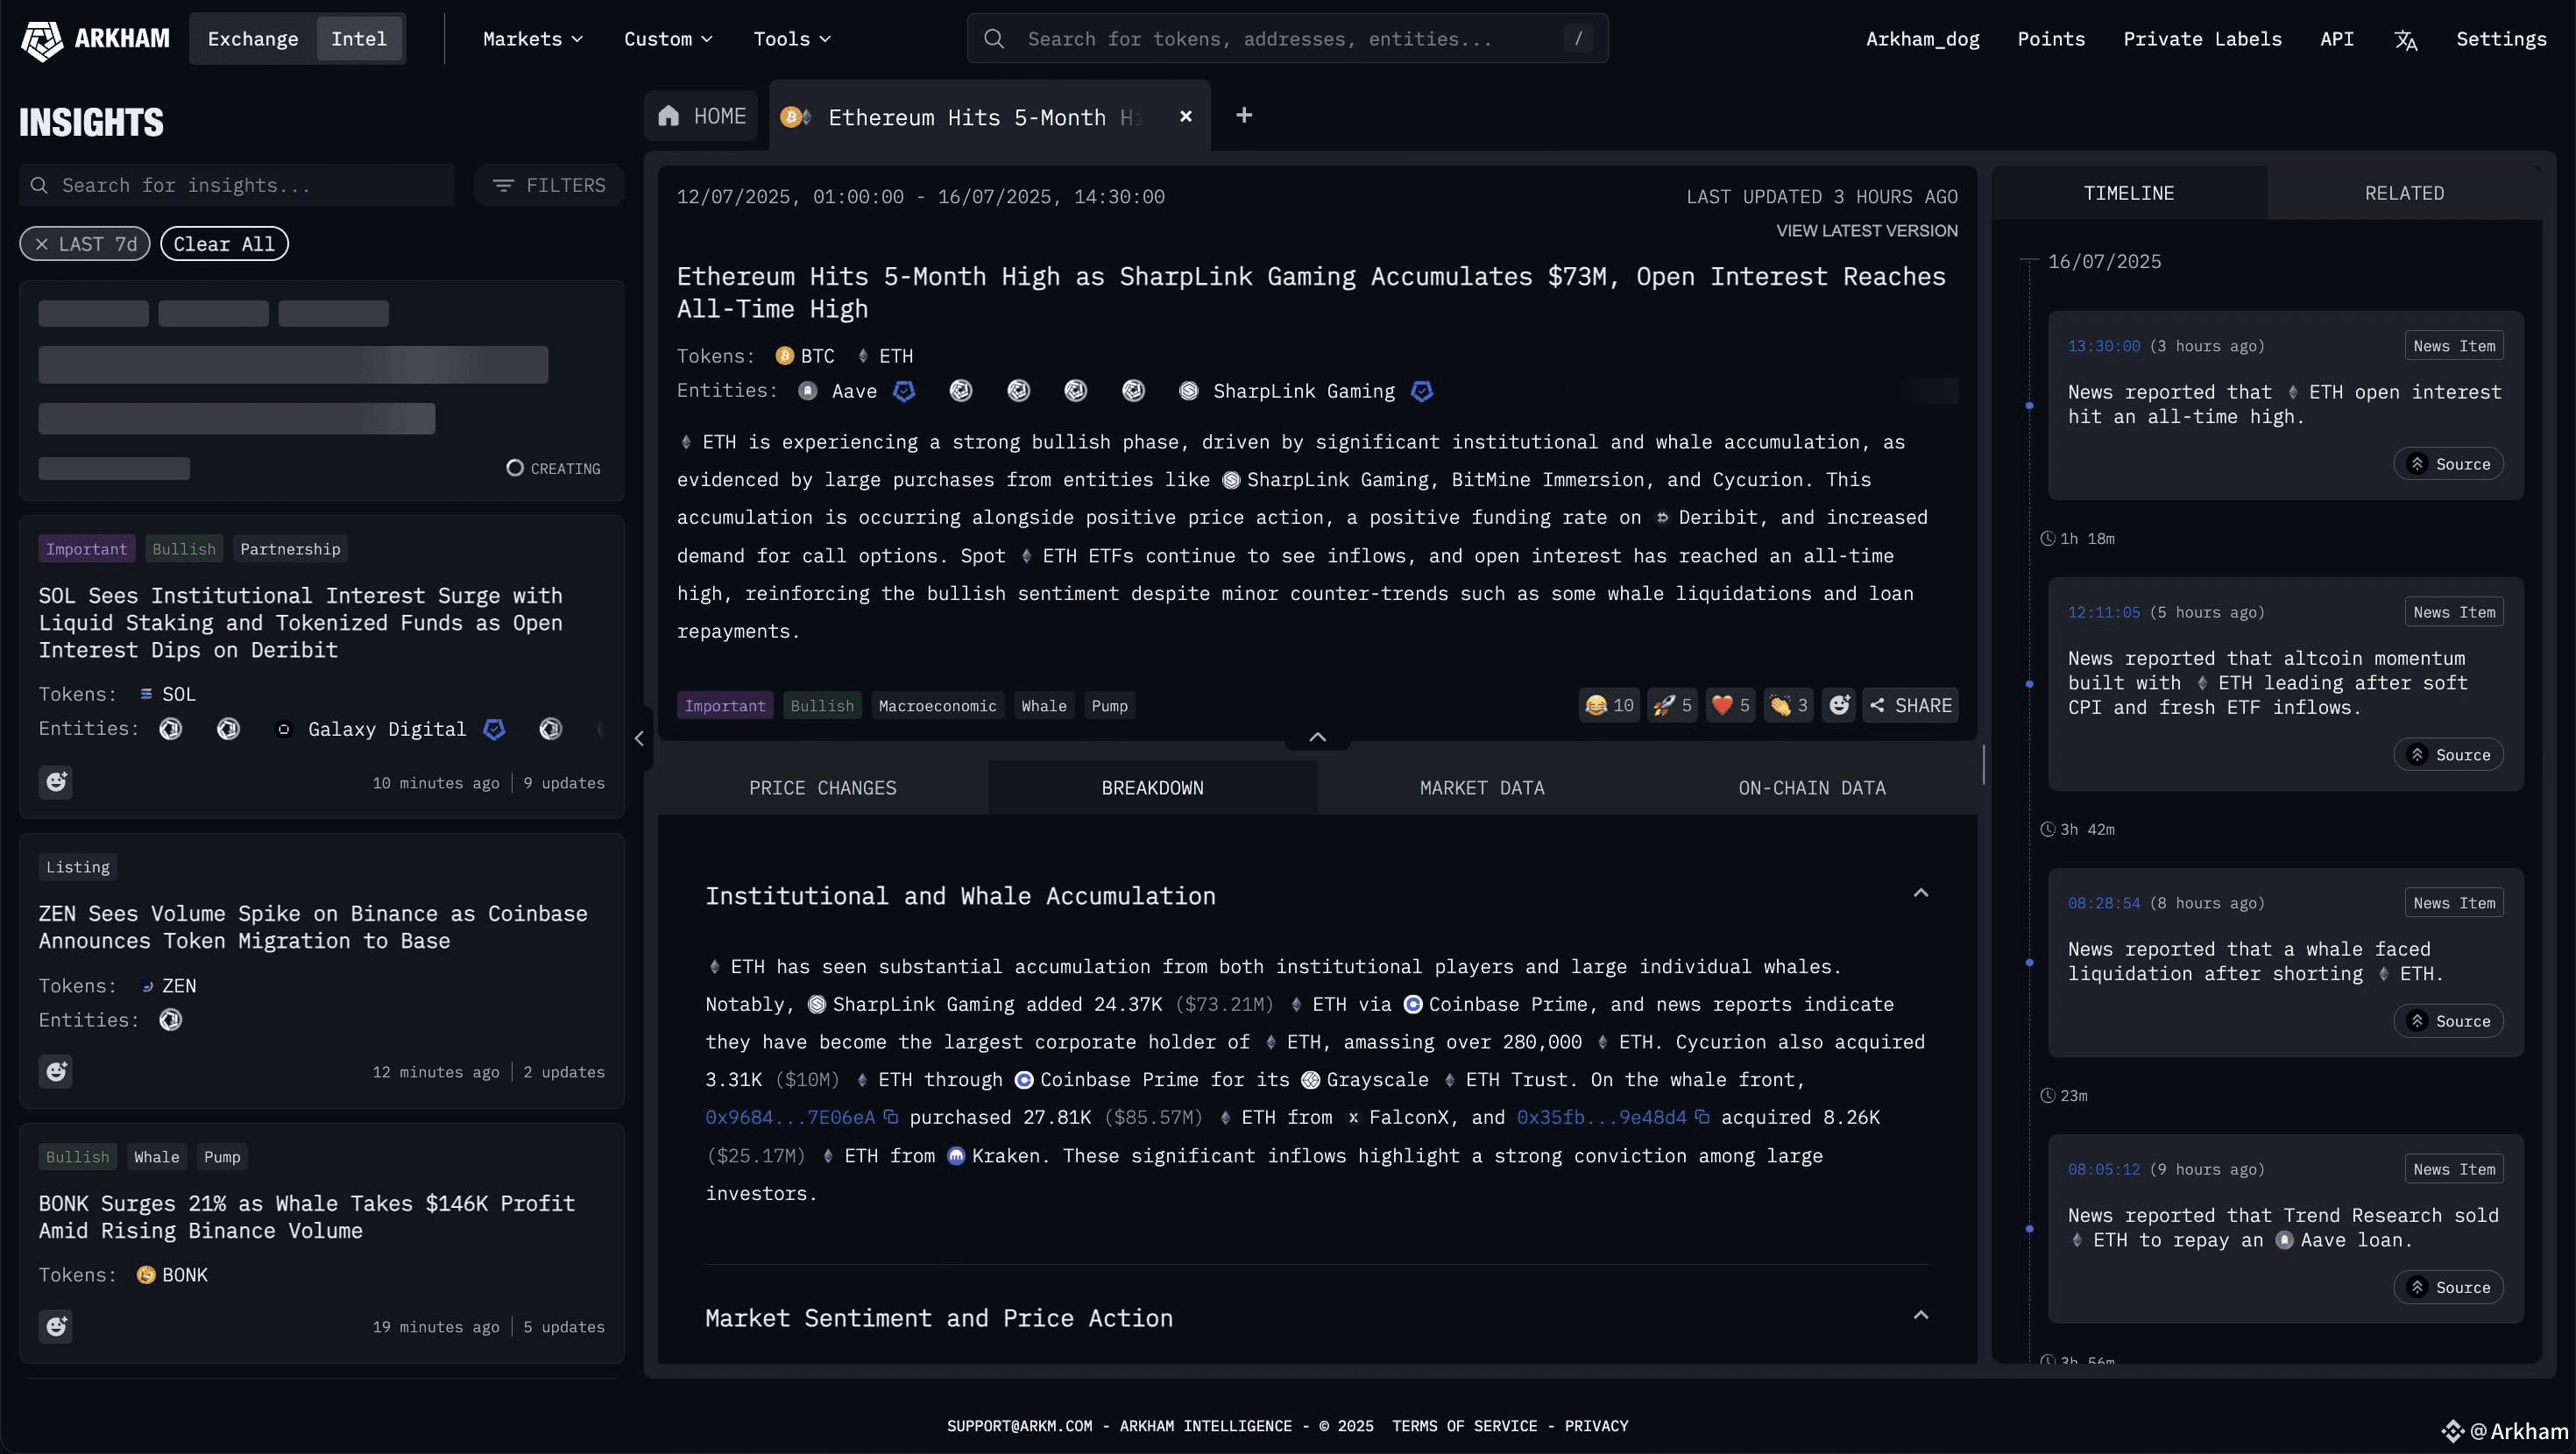
Task: Click Clear All filters button
Action: pos(224,244)
